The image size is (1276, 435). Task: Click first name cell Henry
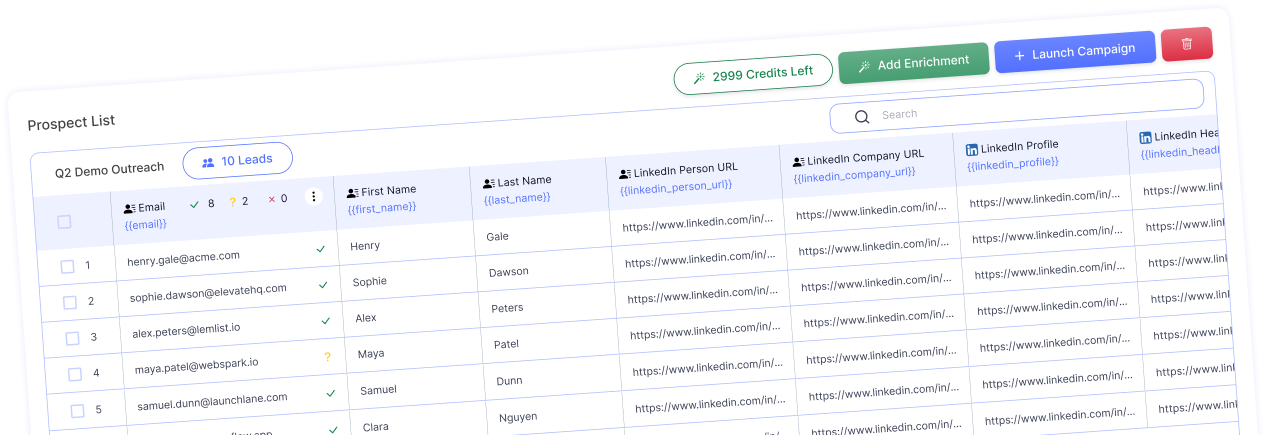[x=365, y=246]
